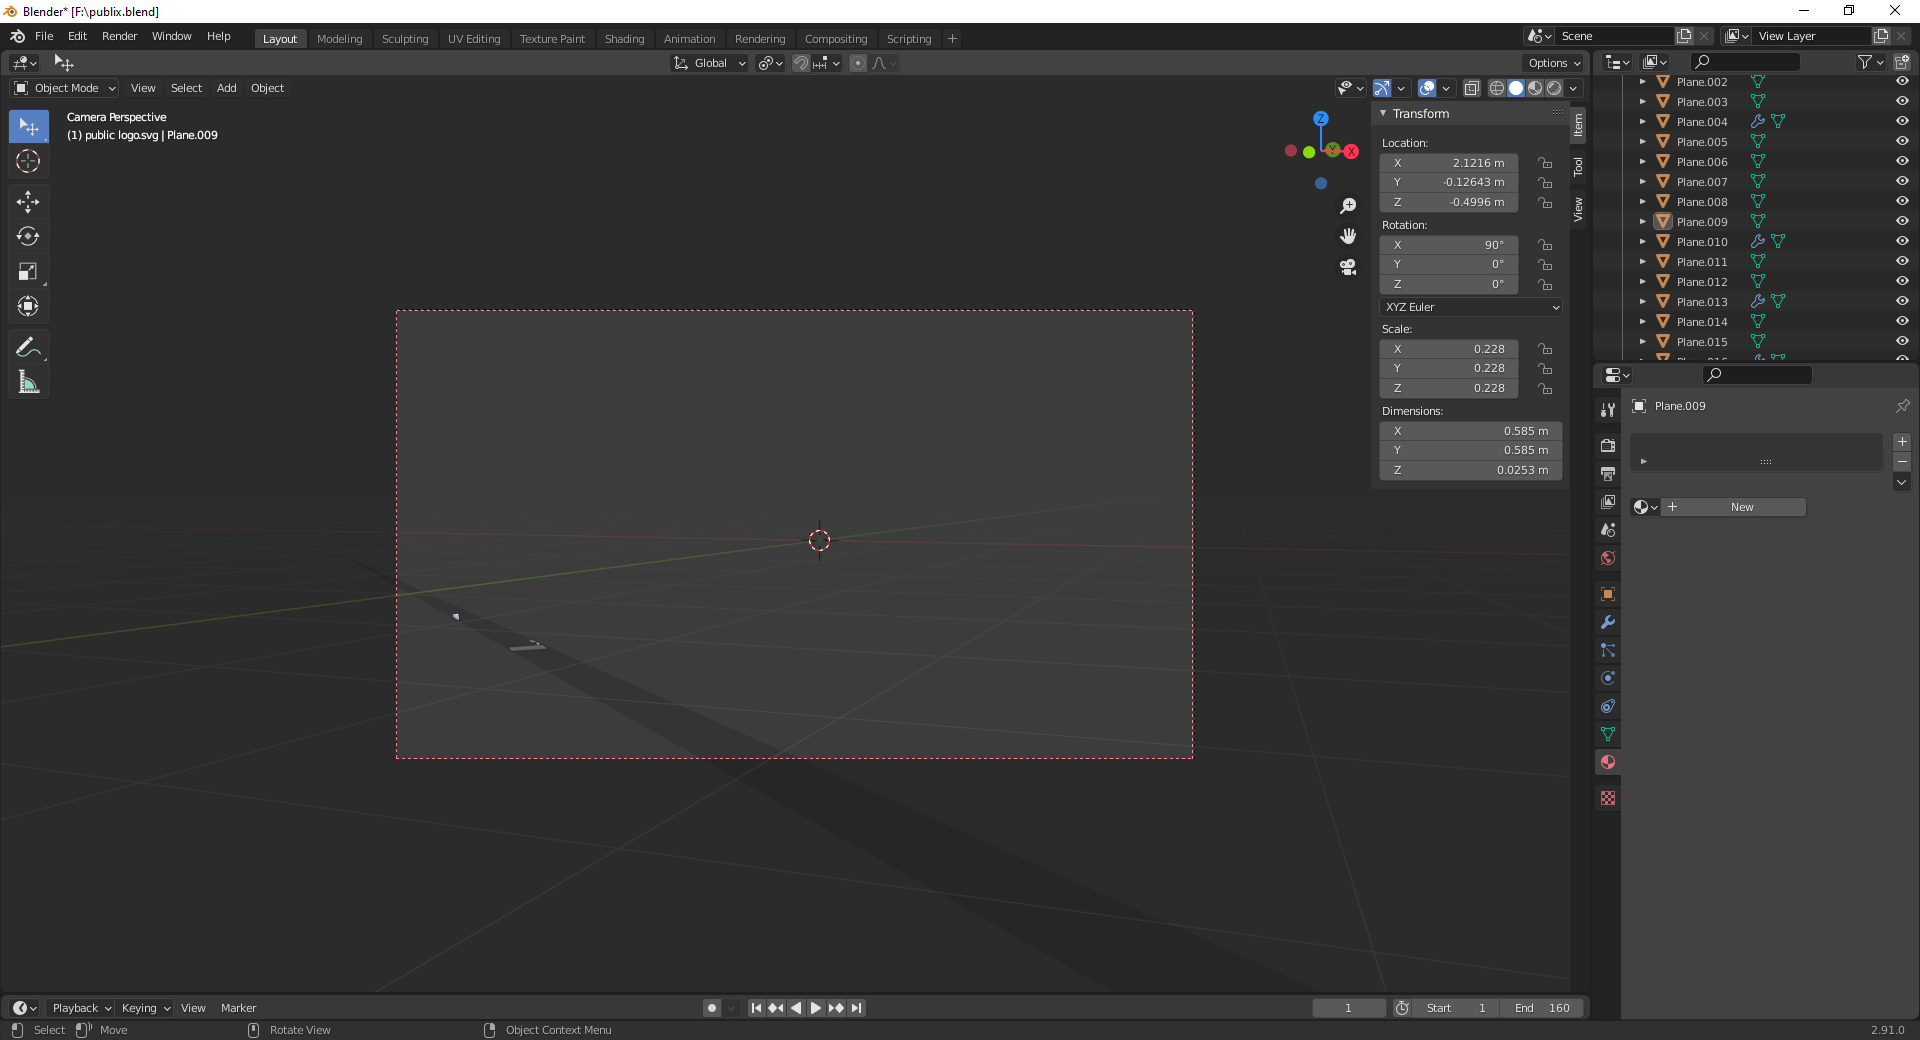Open the Output properties tab
The image size is (1920, 1040).
pos(1608,474)
